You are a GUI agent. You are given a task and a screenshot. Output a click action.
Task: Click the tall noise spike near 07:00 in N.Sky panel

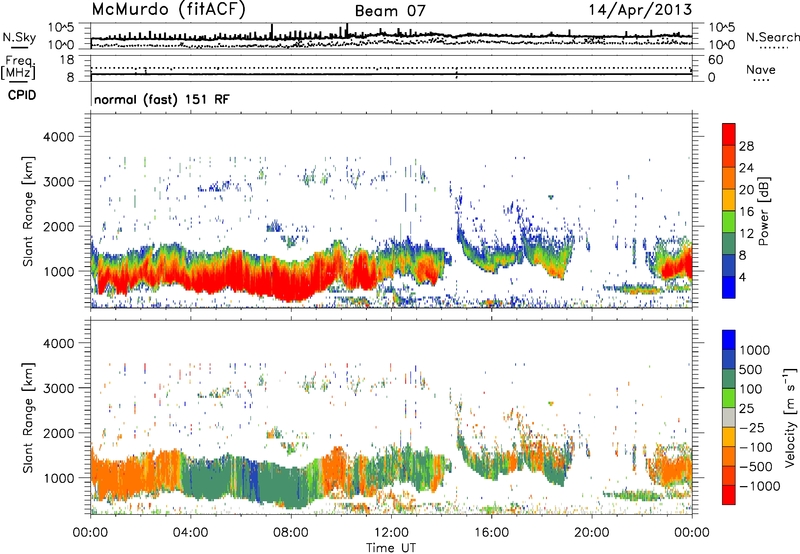coord(271,31)
